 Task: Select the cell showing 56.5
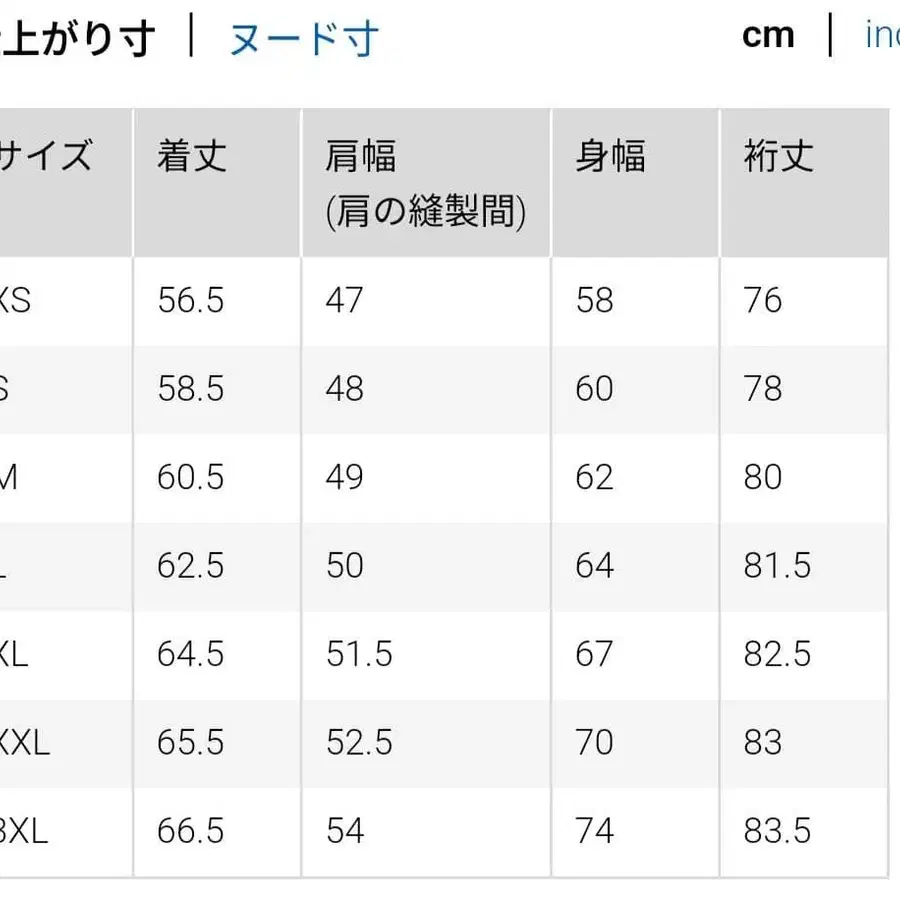click(190, 301)
